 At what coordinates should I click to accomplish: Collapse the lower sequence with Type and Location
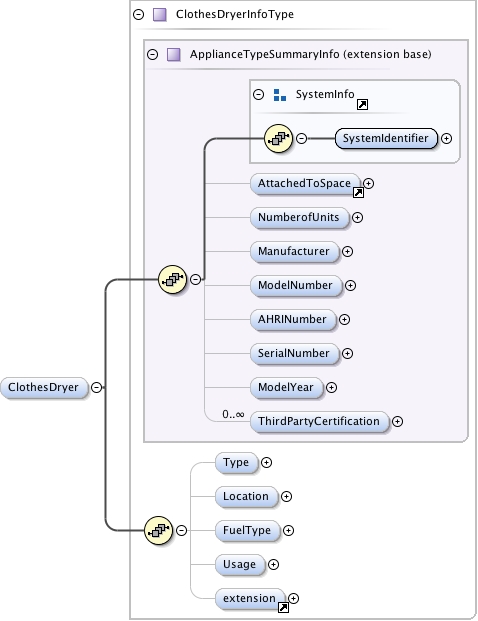coord(181,530)
